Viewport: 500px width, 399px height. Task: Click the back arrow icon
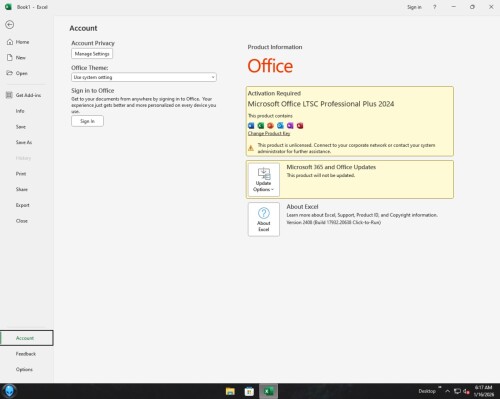point(10,25)
